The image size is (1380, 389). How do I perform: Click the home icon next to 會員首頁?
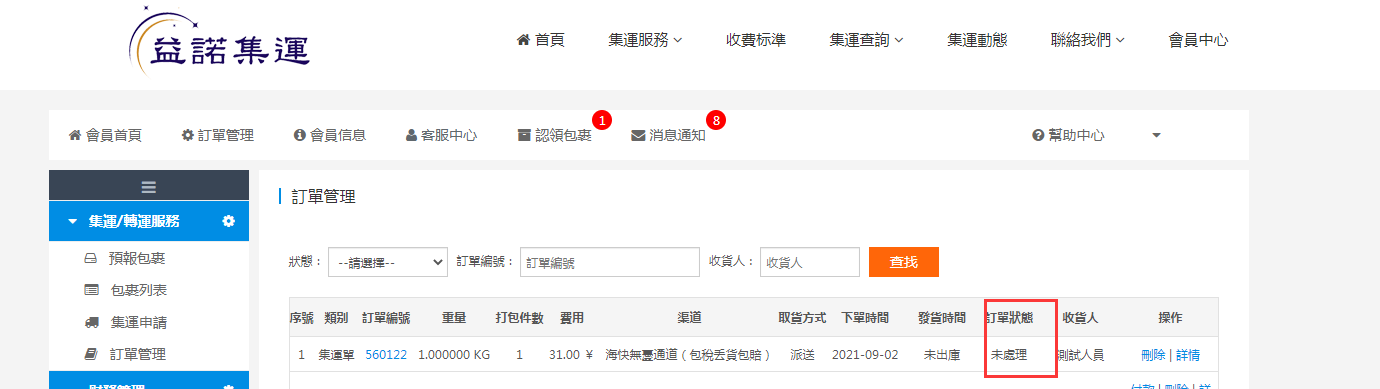74,135
